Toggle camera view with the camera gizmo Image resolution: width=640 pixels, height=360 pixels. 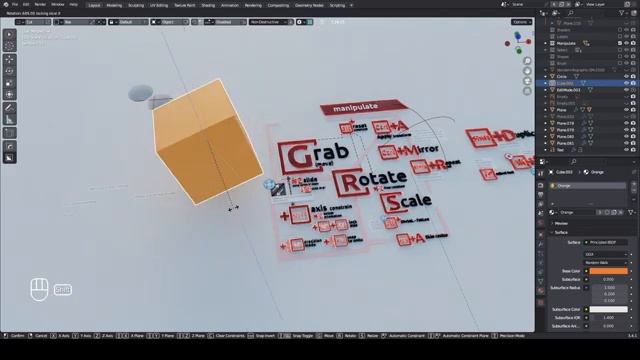pyautogui.click(x=527, y=81)
